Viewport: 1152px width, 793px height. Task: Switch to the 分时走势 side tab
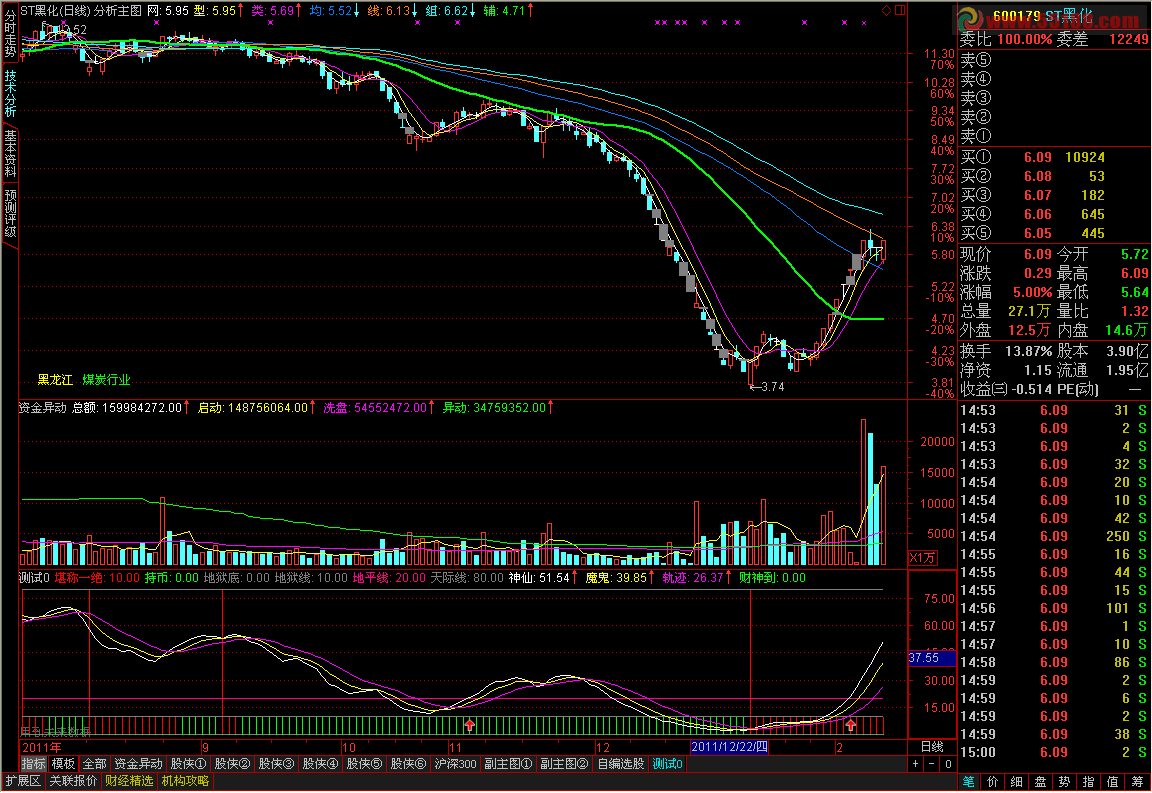click(x=10, y=33)
